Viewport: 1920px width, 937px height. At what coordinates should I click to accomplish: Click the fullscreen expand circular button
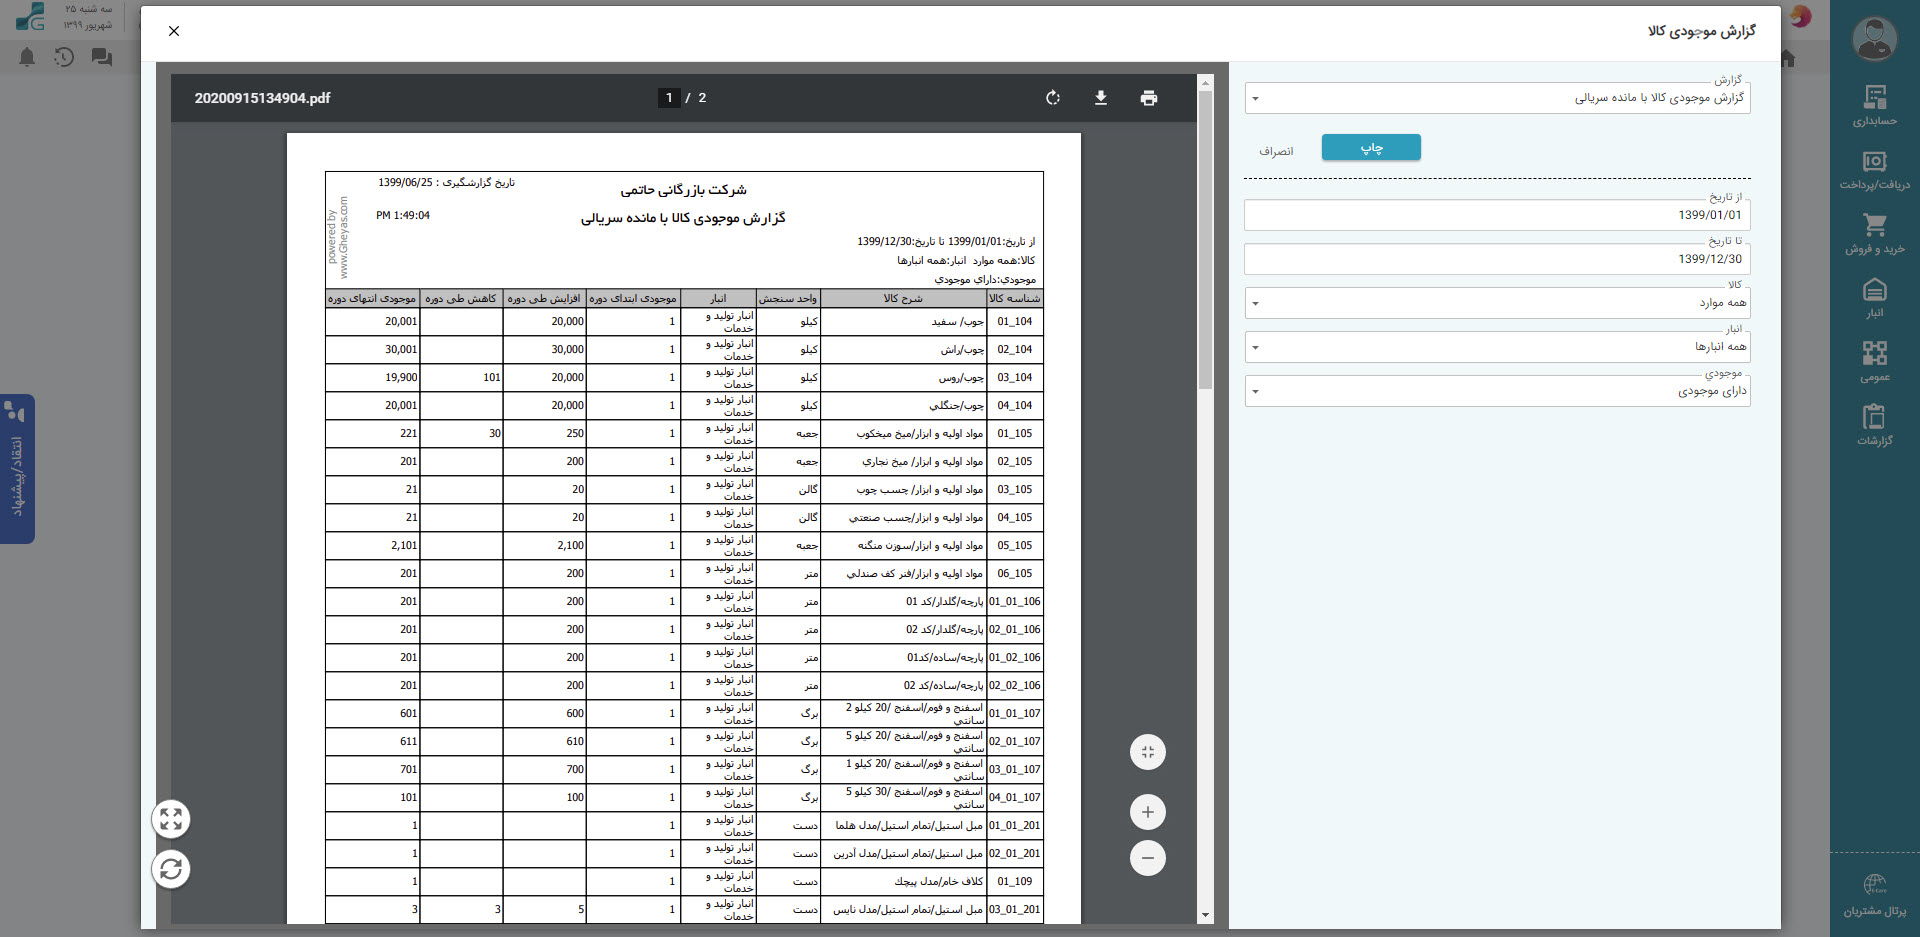click(x=171, y=820)
